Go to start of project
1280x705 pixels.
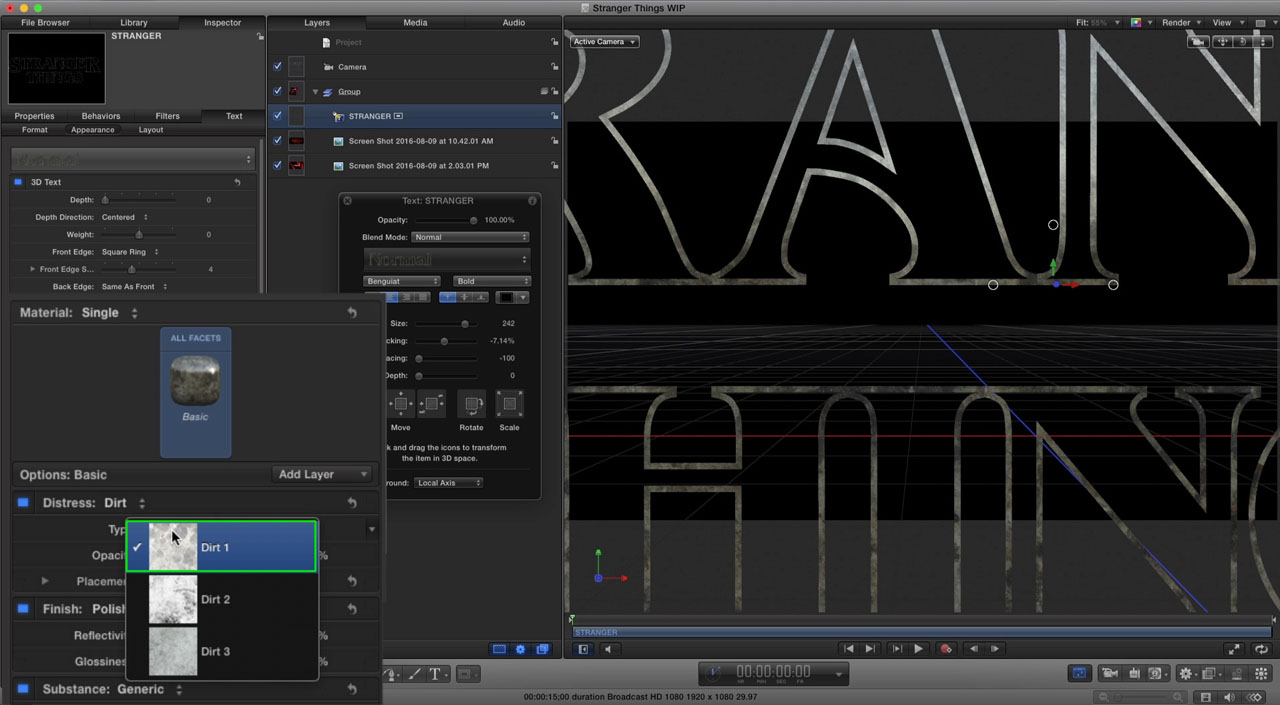(x=849, y=649)
